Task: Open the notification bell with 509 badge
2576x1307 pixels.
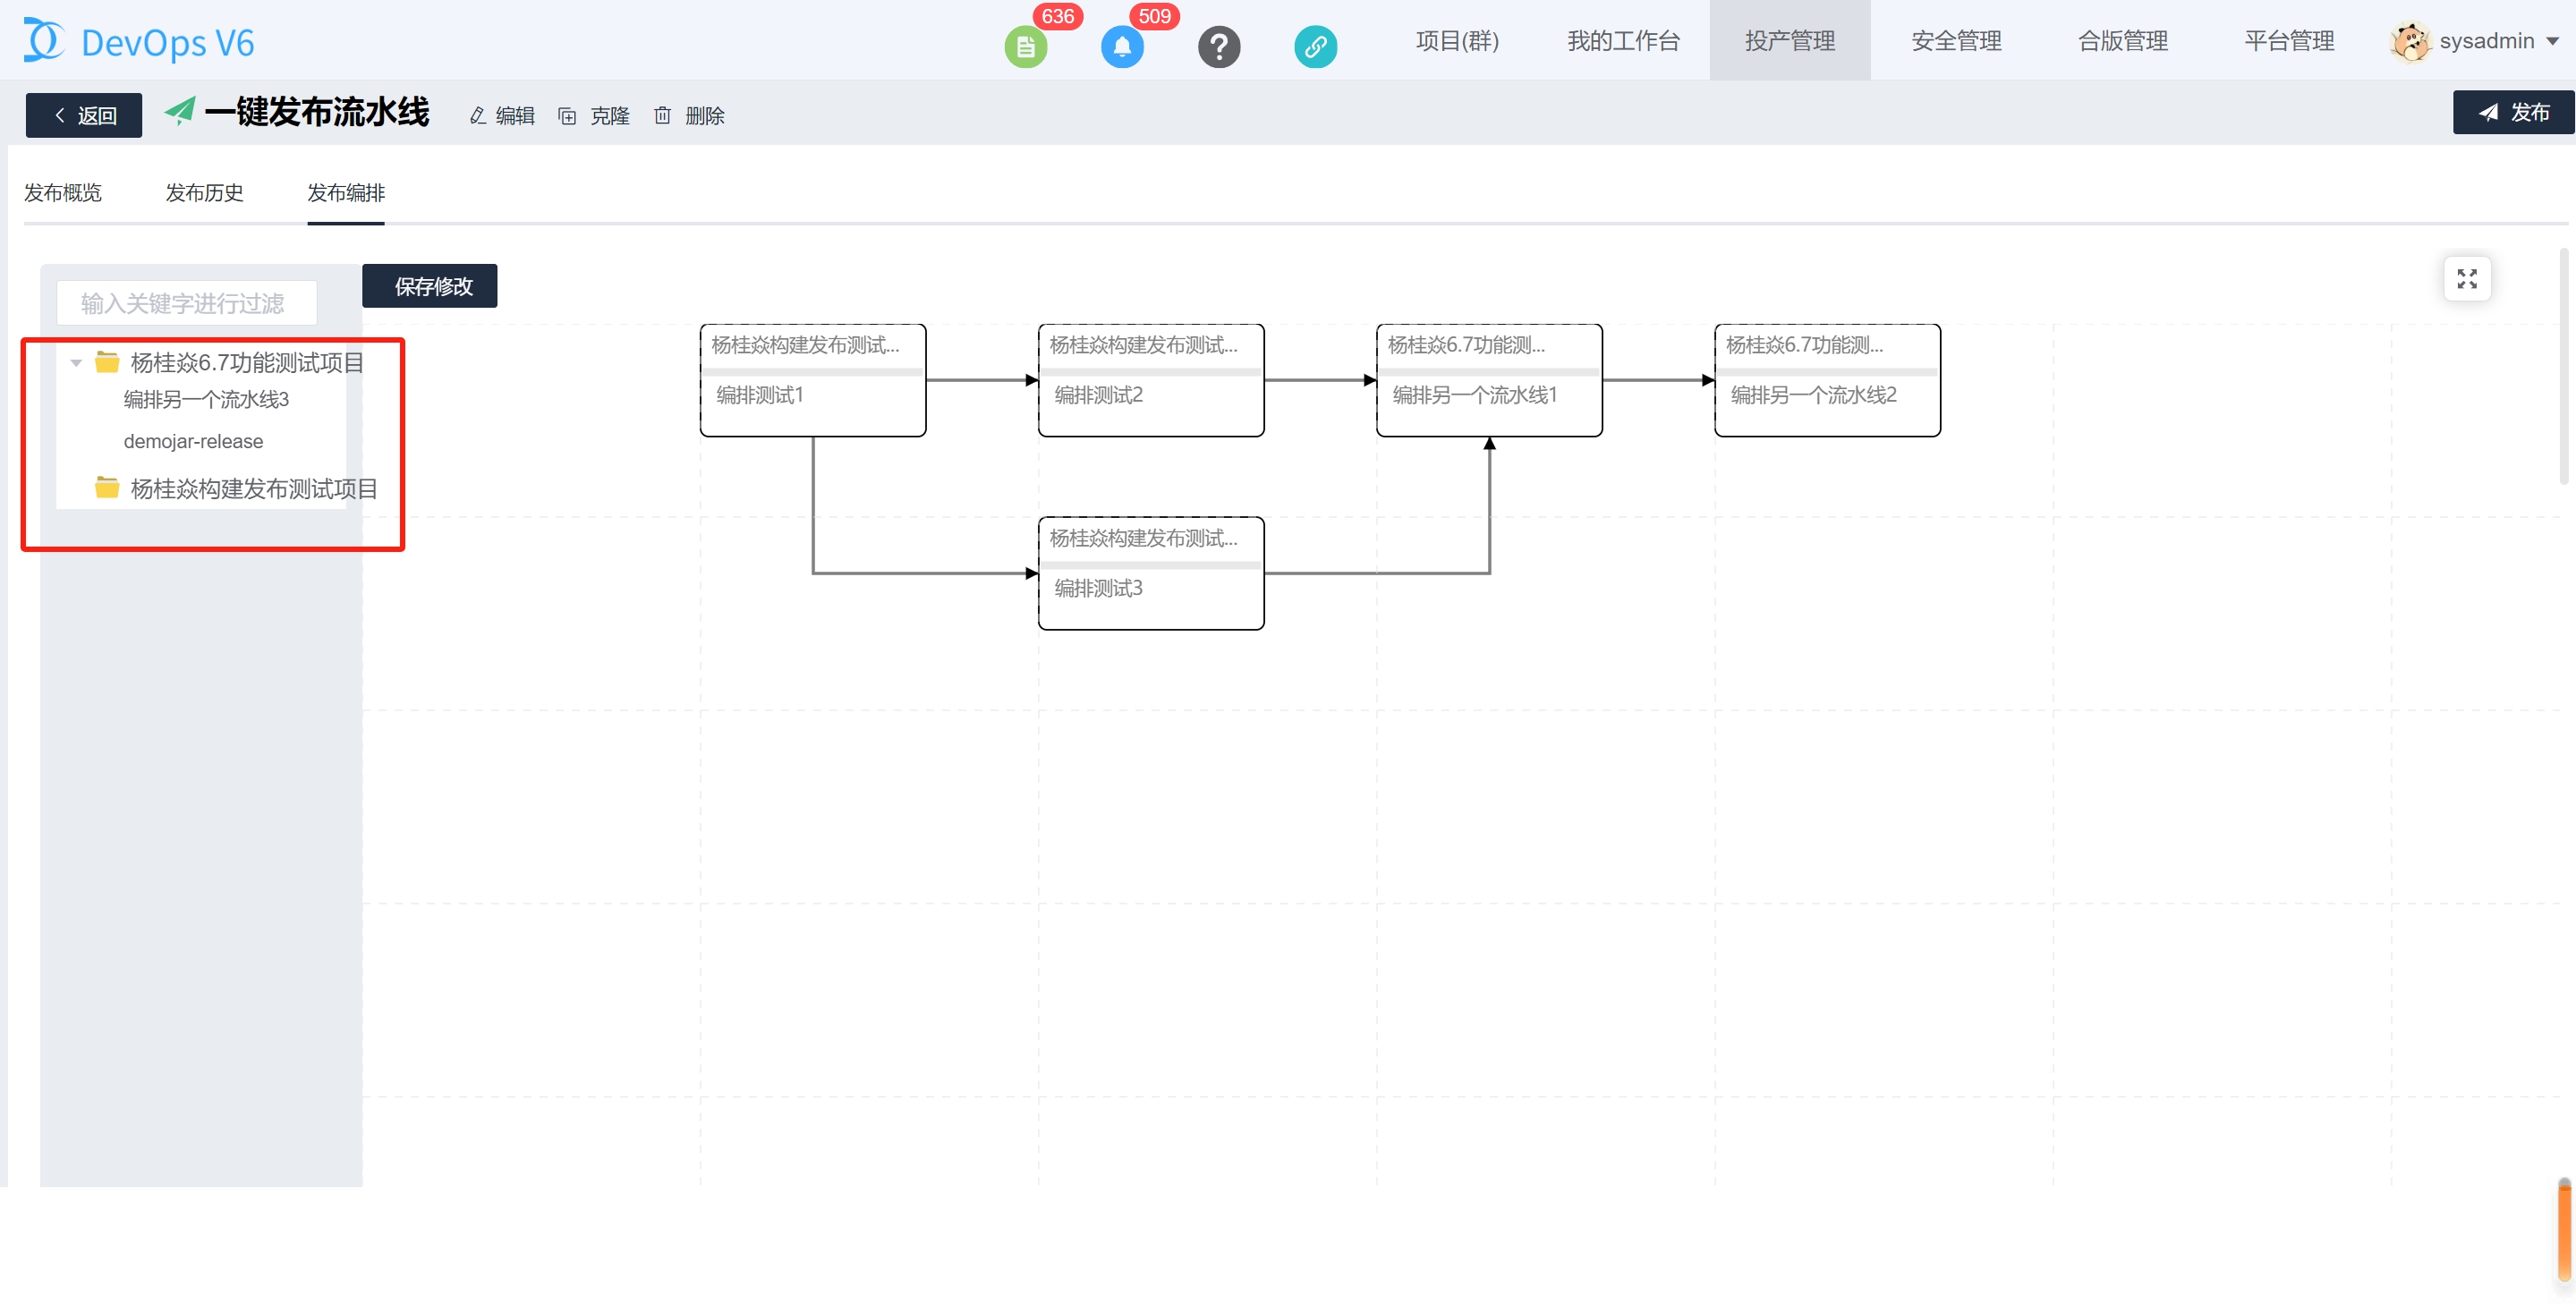Action: pyautogui.click(x=1122, y=46)
